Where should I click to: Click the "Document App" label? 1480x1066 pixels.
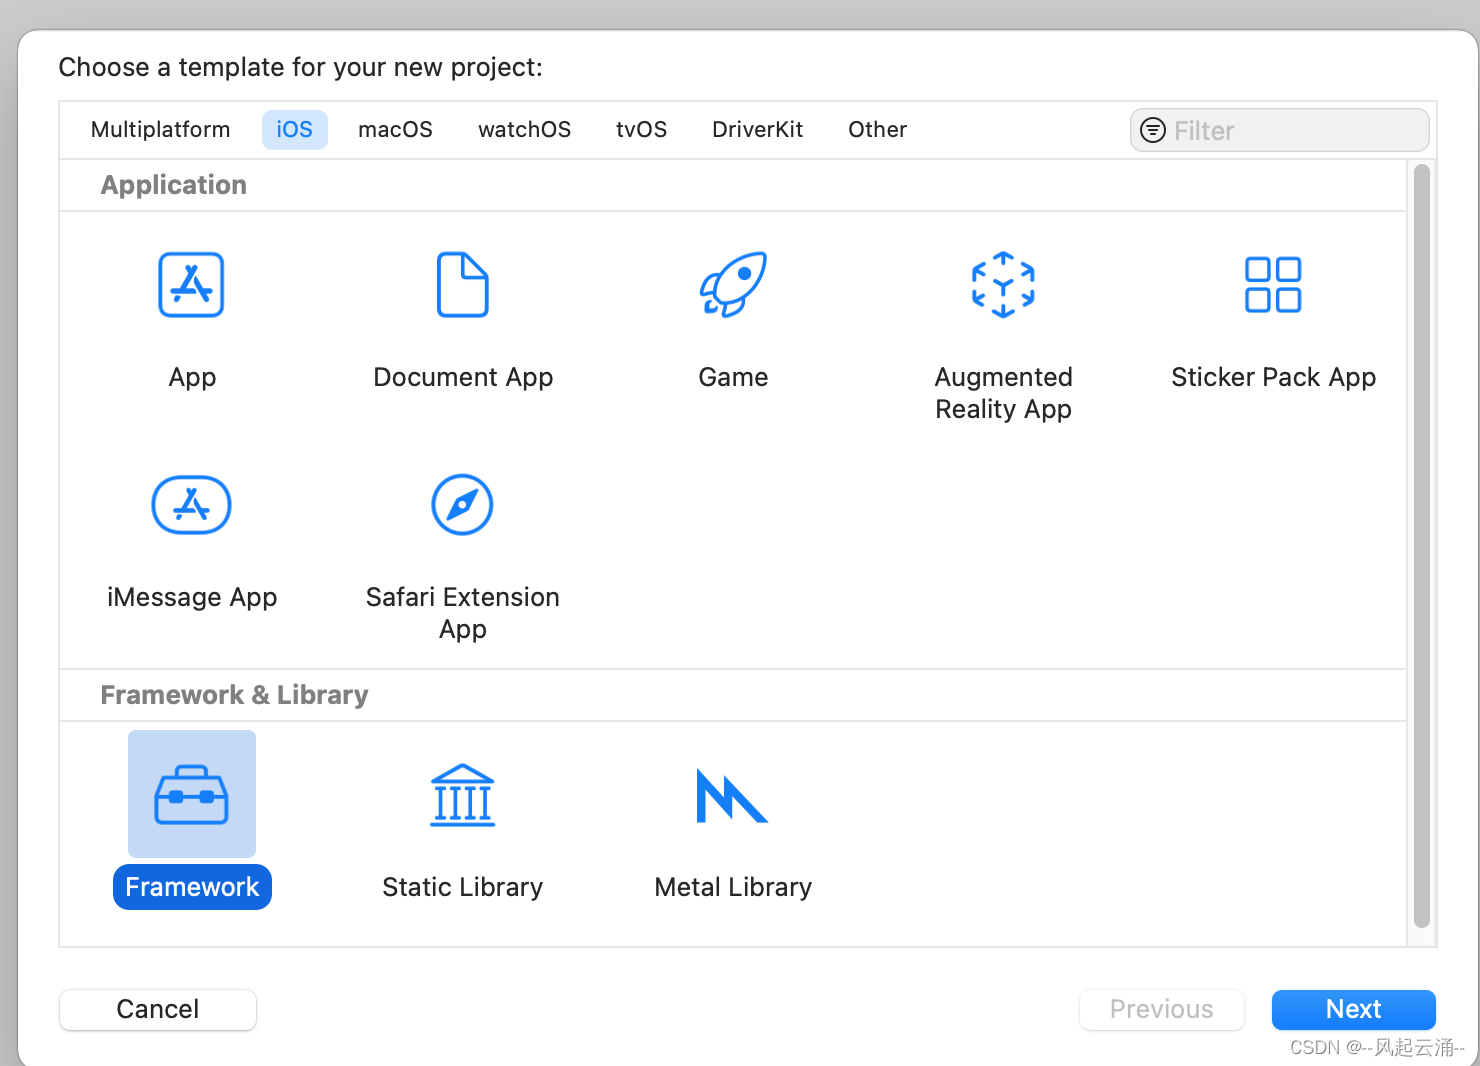click(463, 377)
